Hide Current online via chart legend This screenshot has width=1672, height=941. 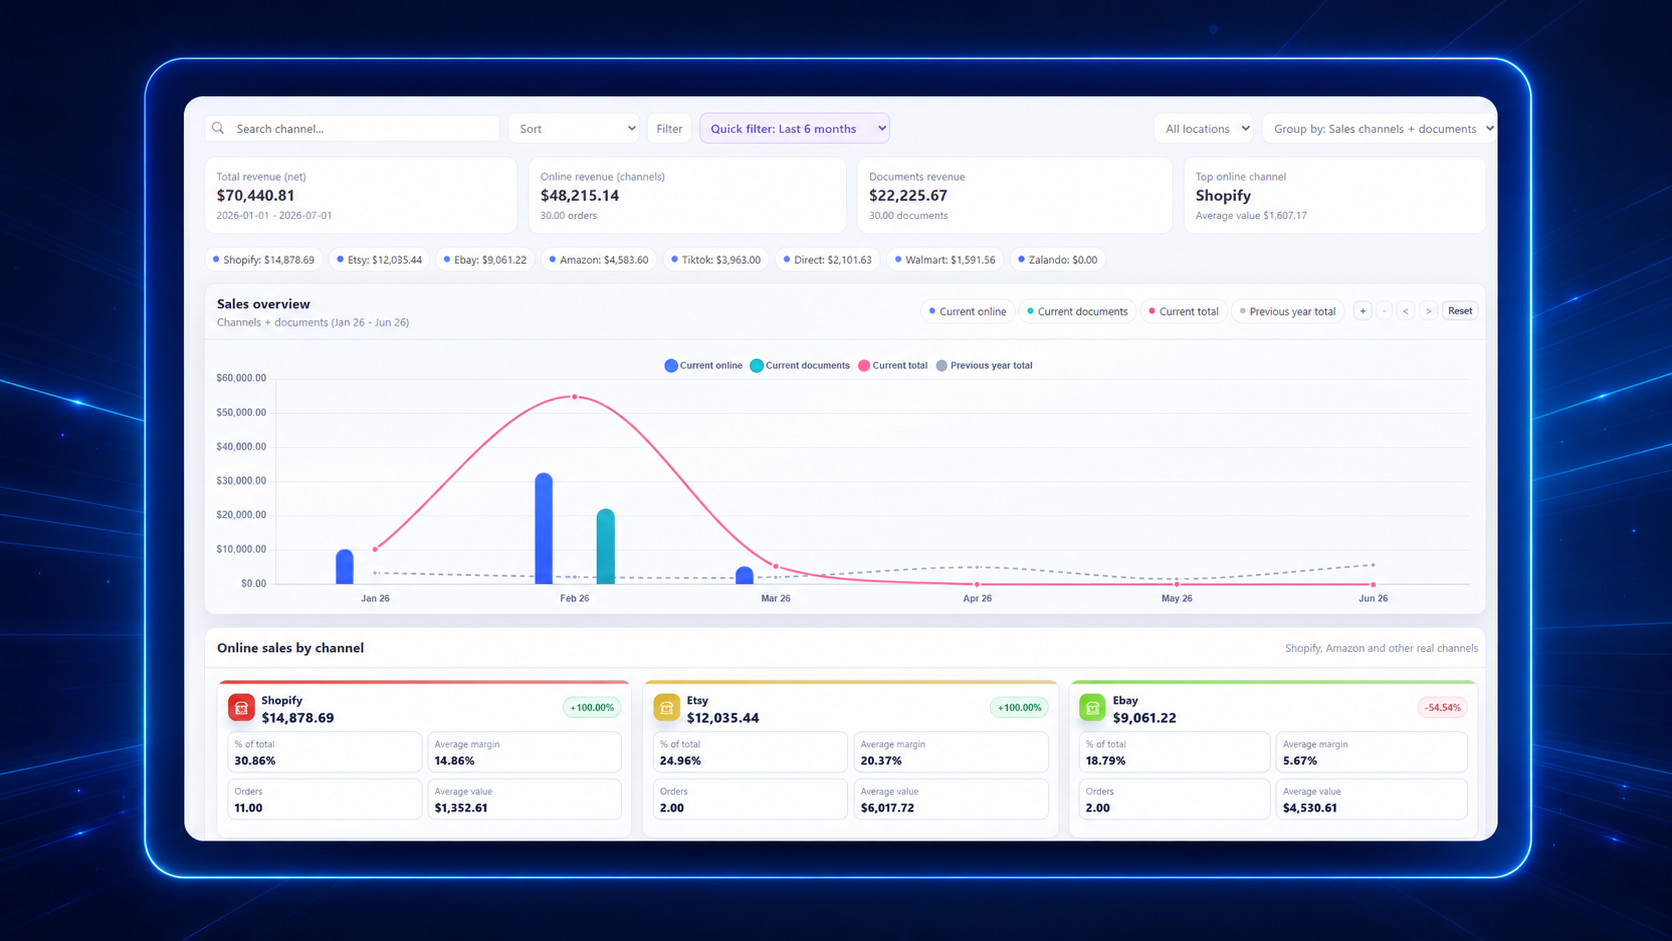click(x=704, y=366)
